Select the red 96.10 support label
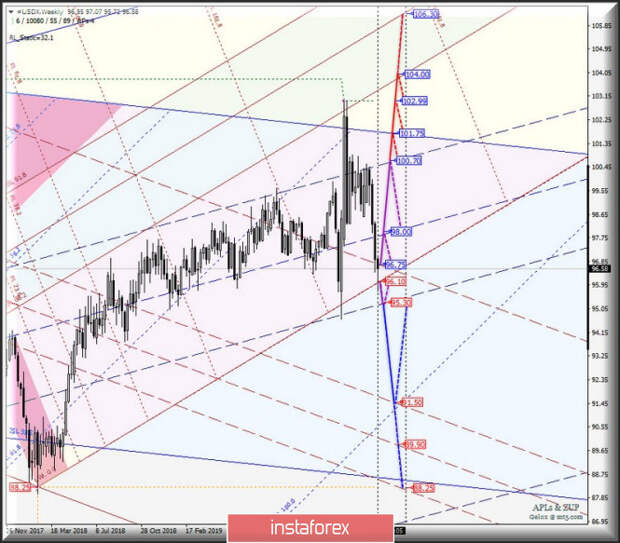This screenshot has width=620, height=543. pos(395,282)
